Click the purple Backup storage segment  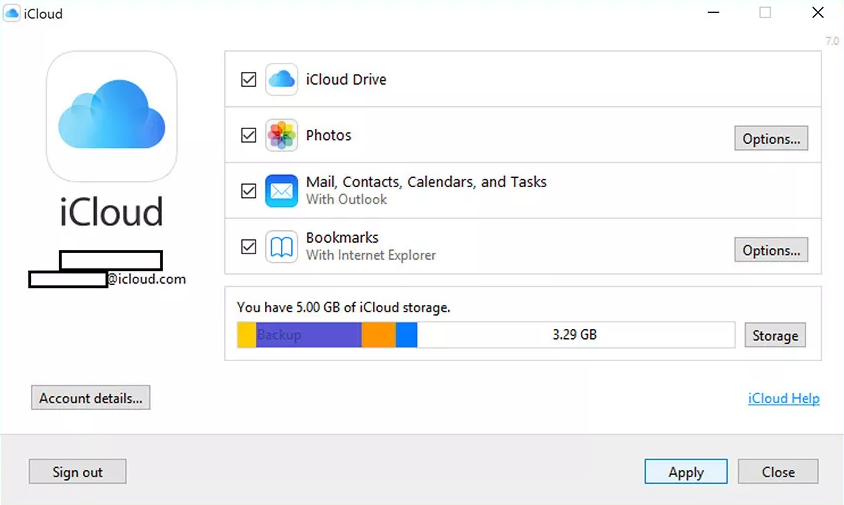coord(309,335)
